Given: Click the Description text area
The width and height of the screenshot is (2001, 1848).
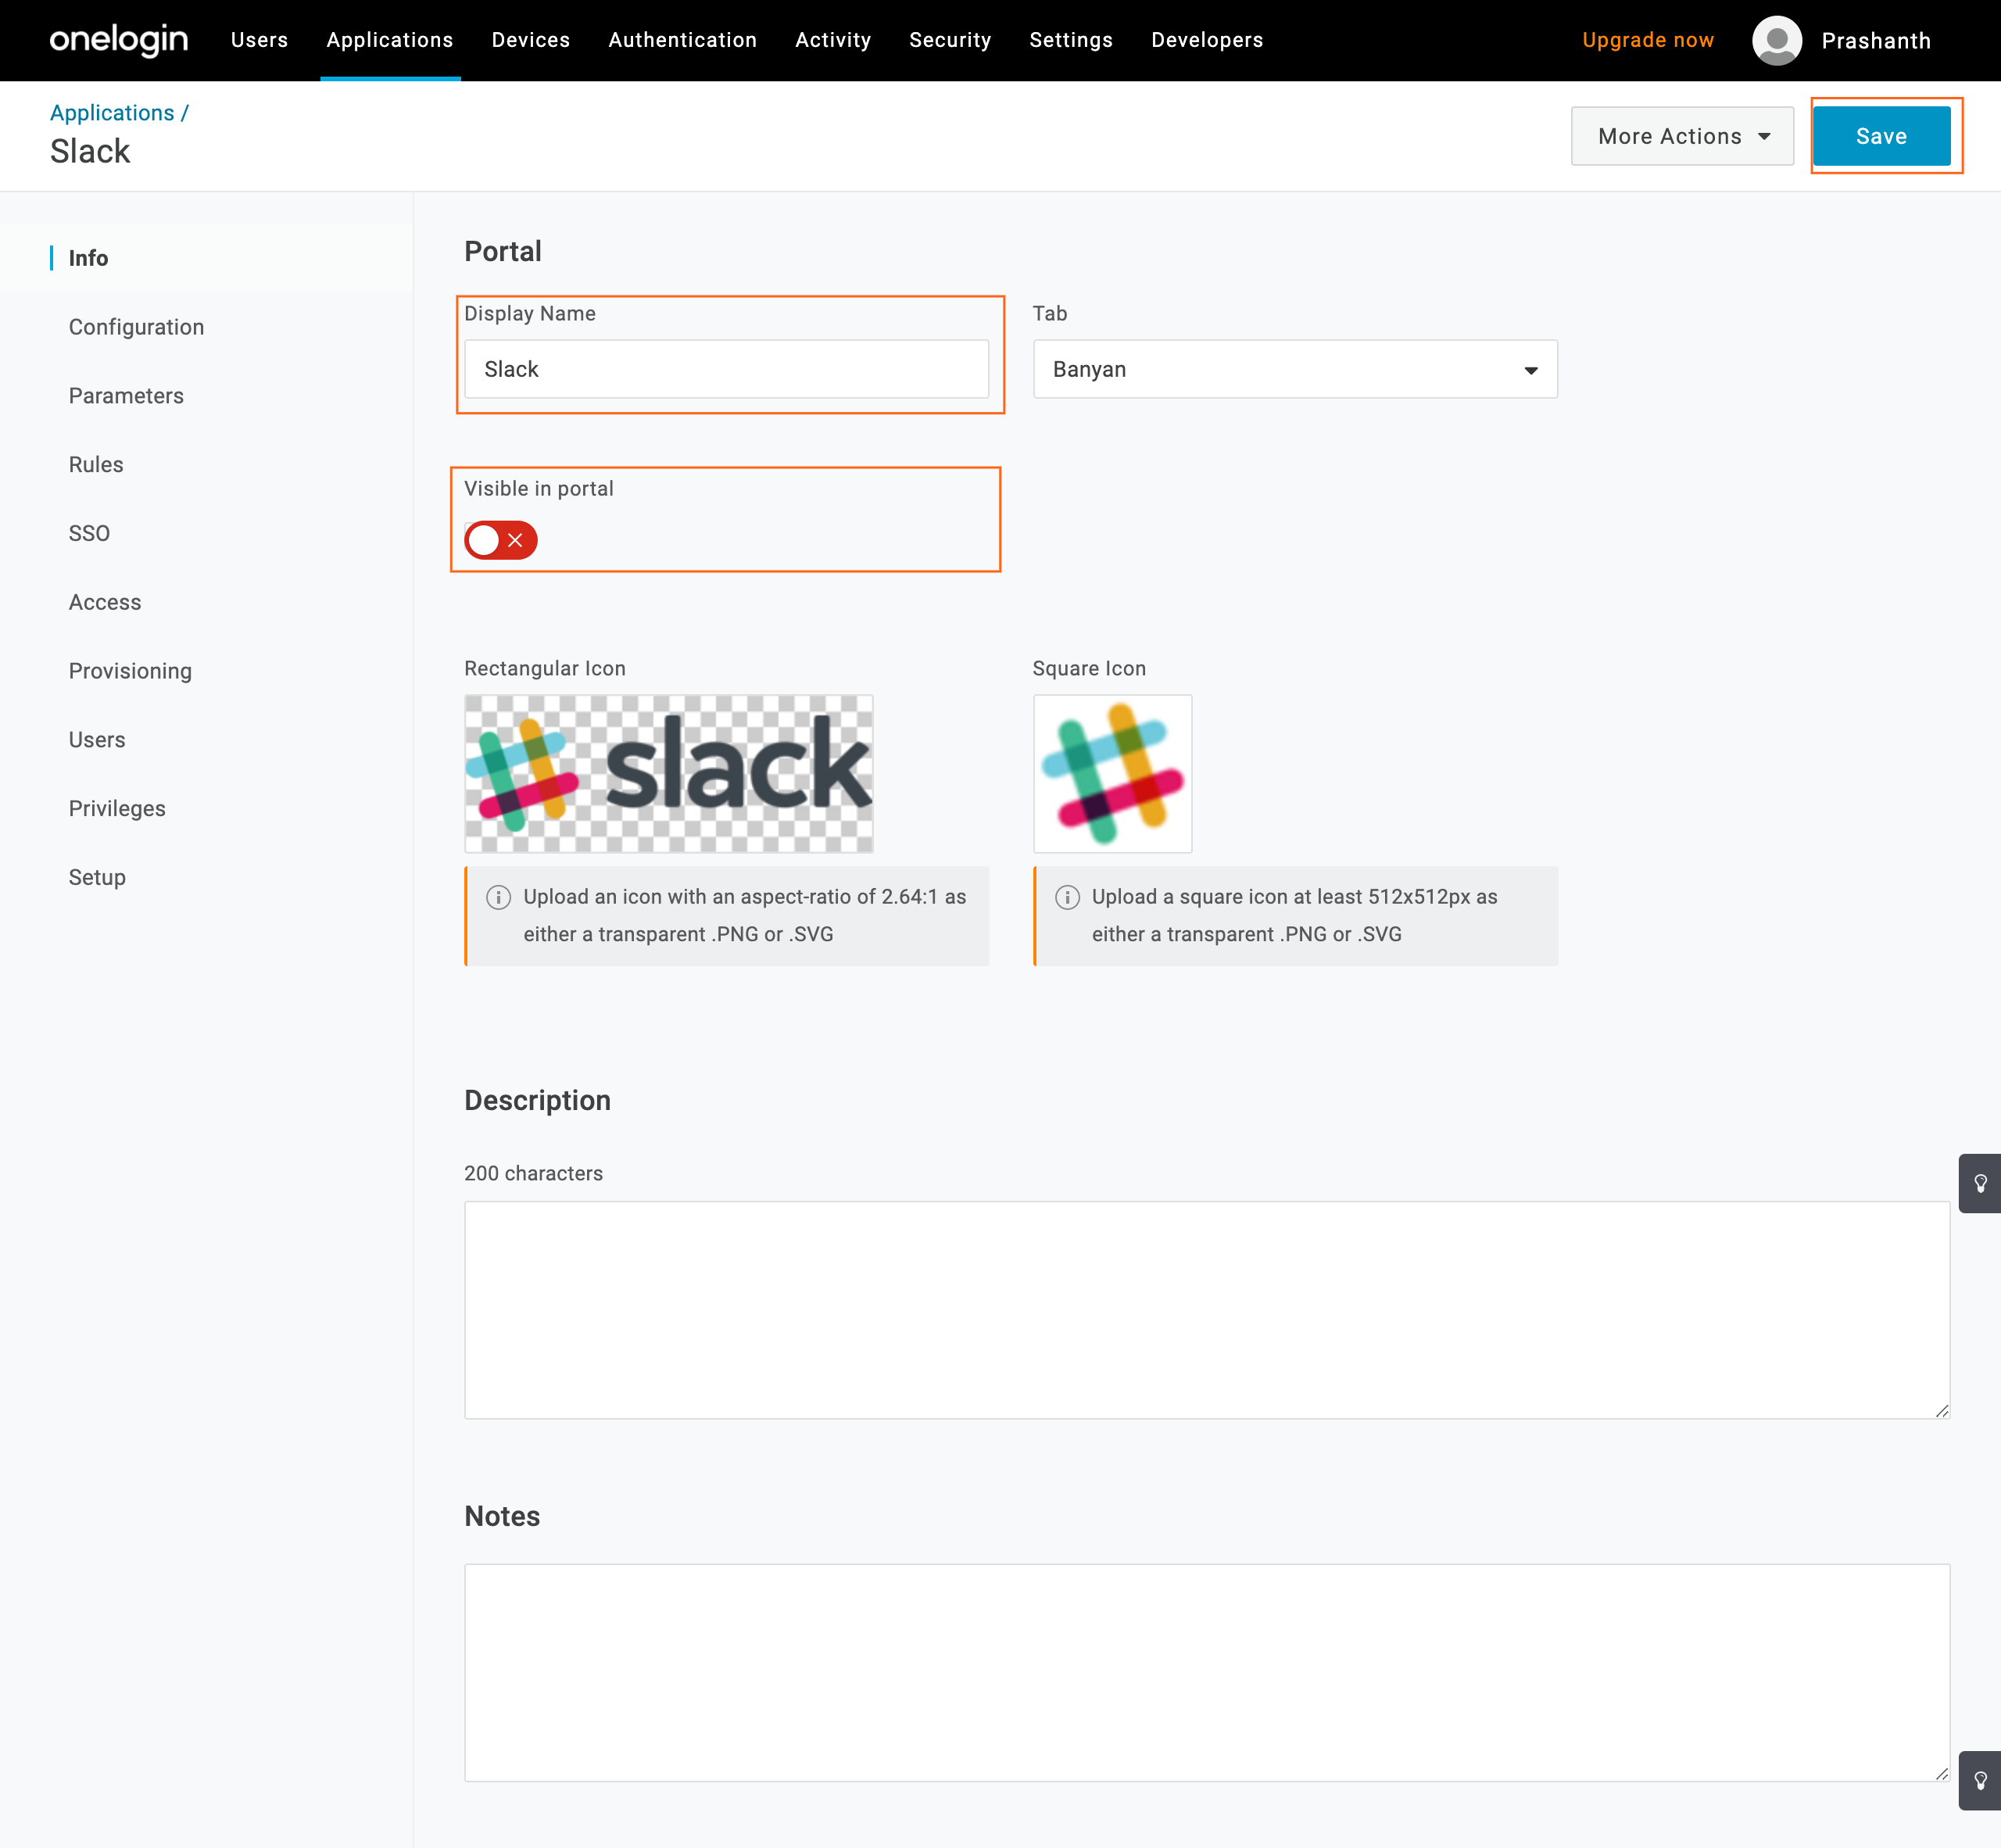Looking at the screenshot, I should coord(1206,1309).
